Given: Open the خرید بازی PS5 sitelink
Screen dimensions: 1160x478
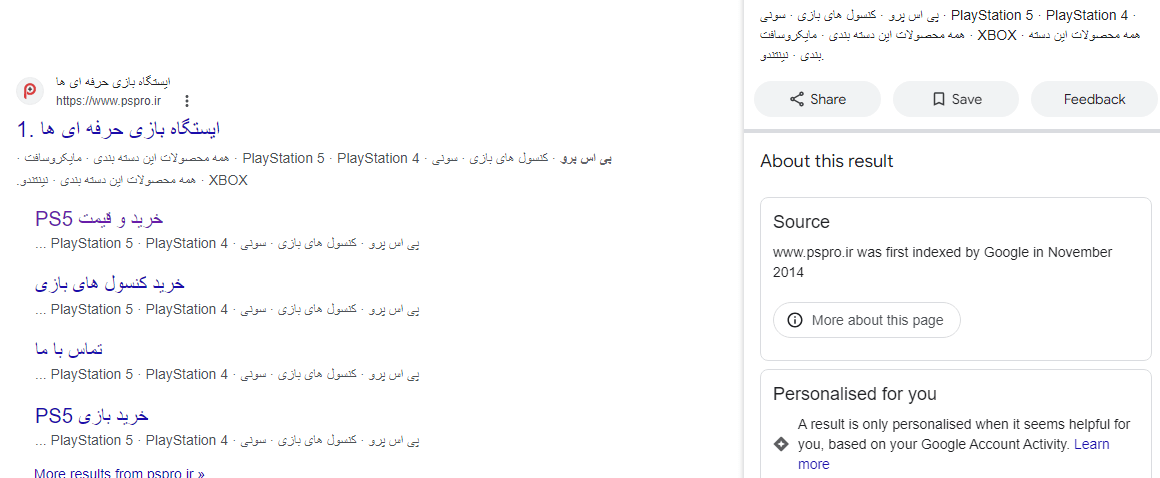Looking at the screenshot, I should tap(92, 416).
